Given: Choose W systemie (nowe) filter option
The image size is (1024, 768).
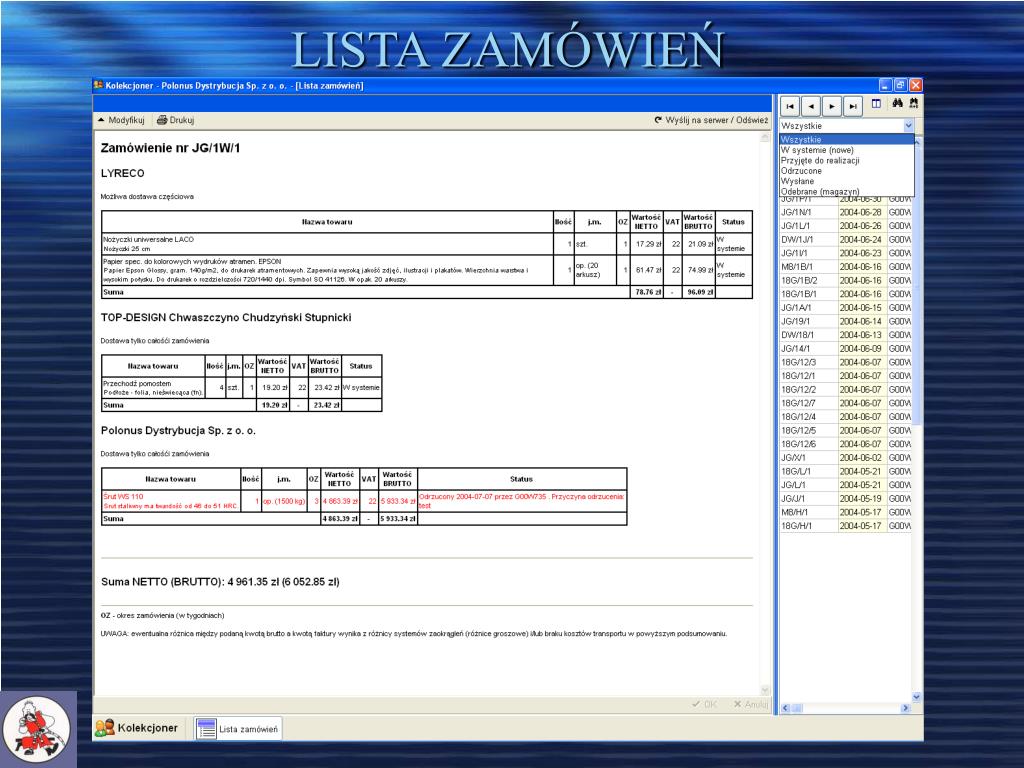Looking at the screenshot, I should pos(846,150).
